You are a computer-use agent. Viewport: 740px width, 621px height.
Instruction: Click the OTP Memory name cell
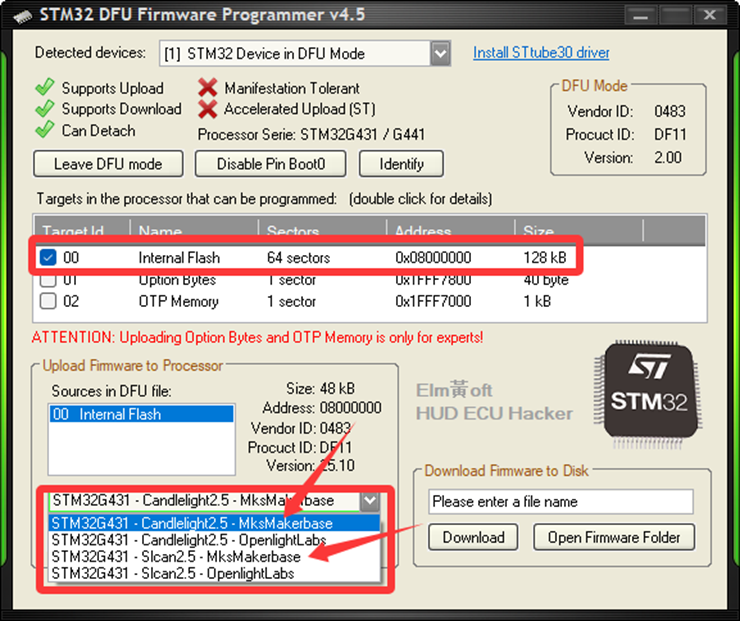(178, 301)
